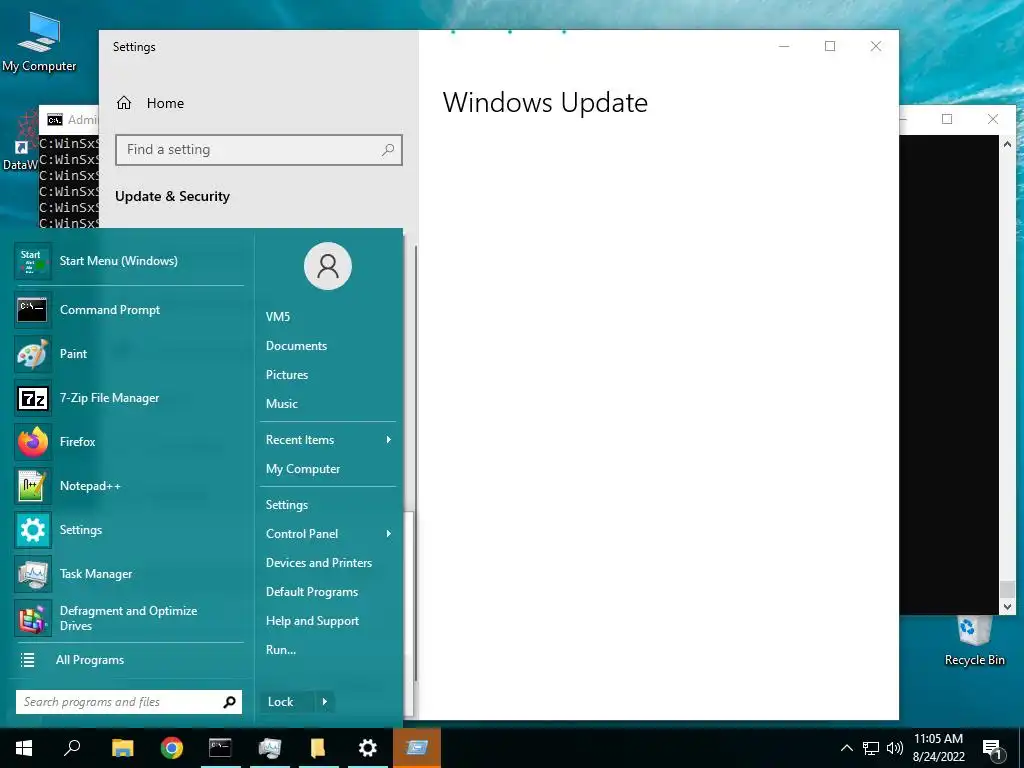Click the user account avatar
This screenshot has width=1024, height=768.
[x=328, y=266]
